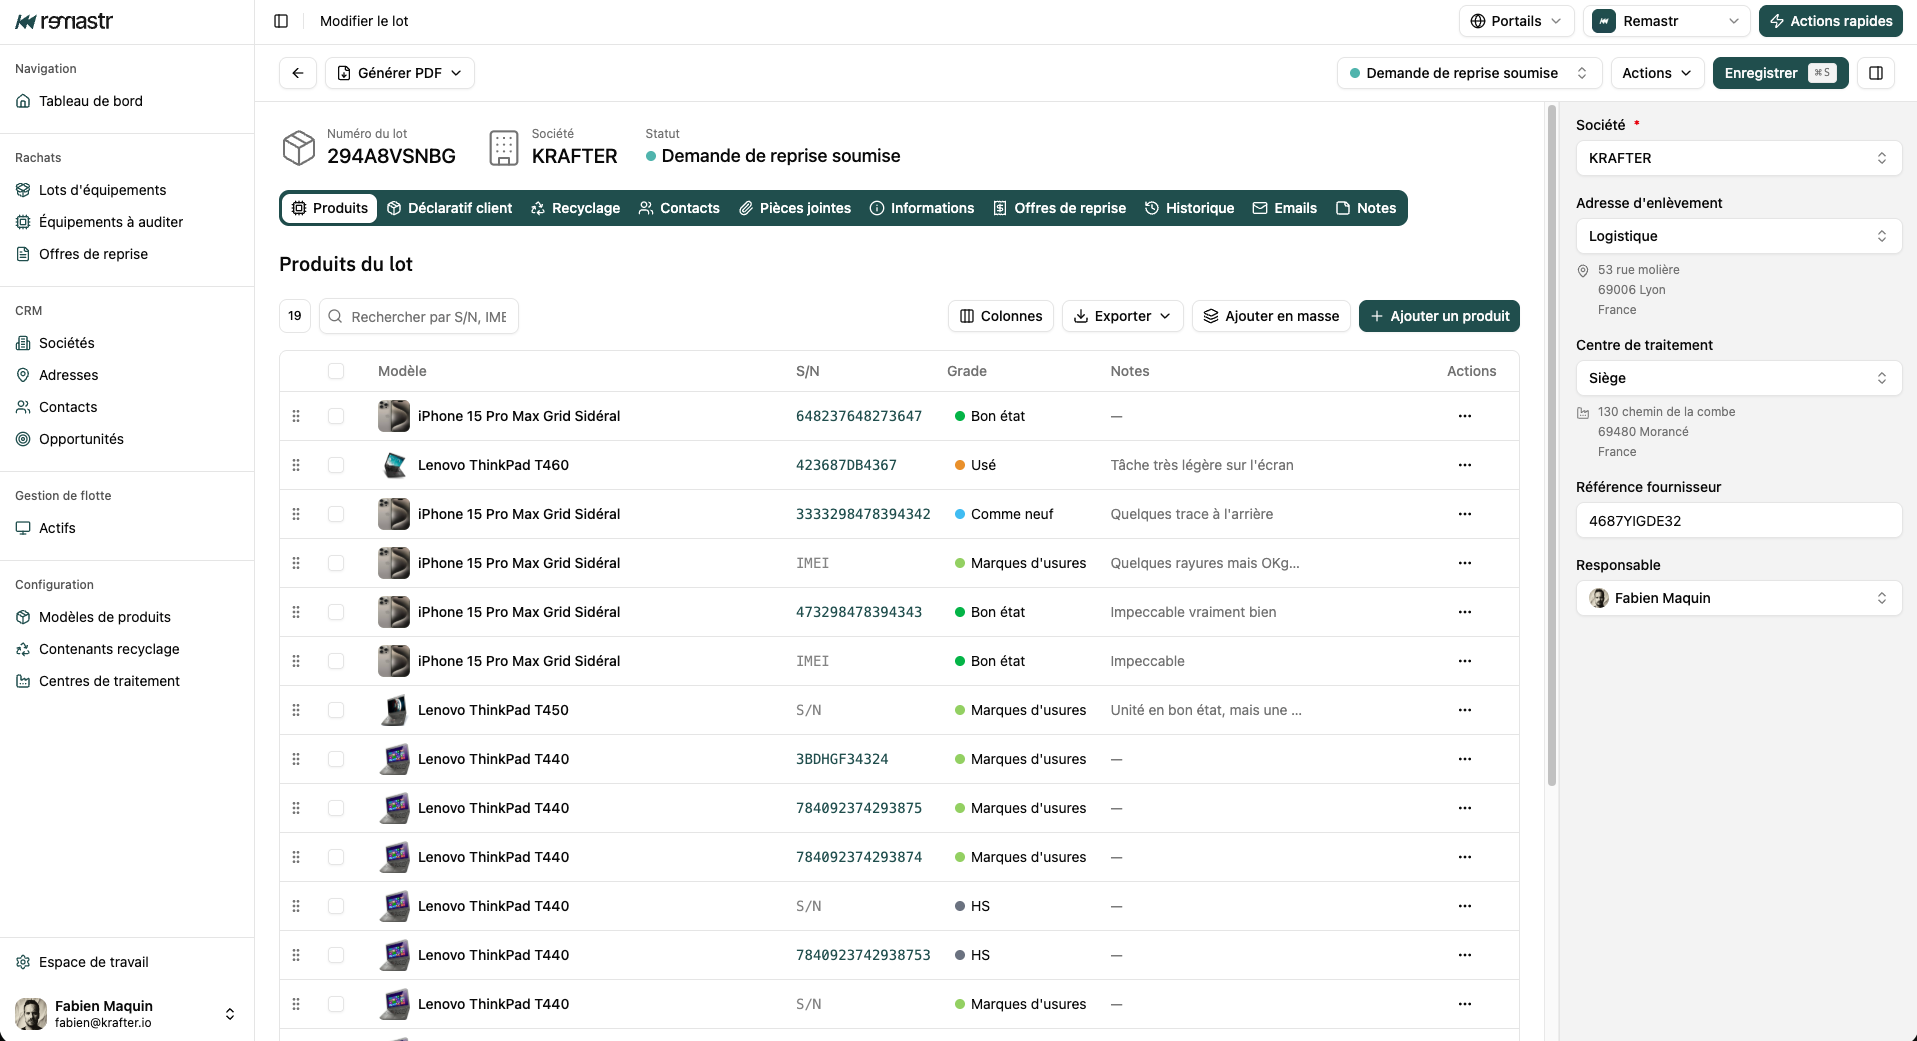Open the Actifs icon under Gestion de flotte
The image size is (1917, 1041).
23,528
